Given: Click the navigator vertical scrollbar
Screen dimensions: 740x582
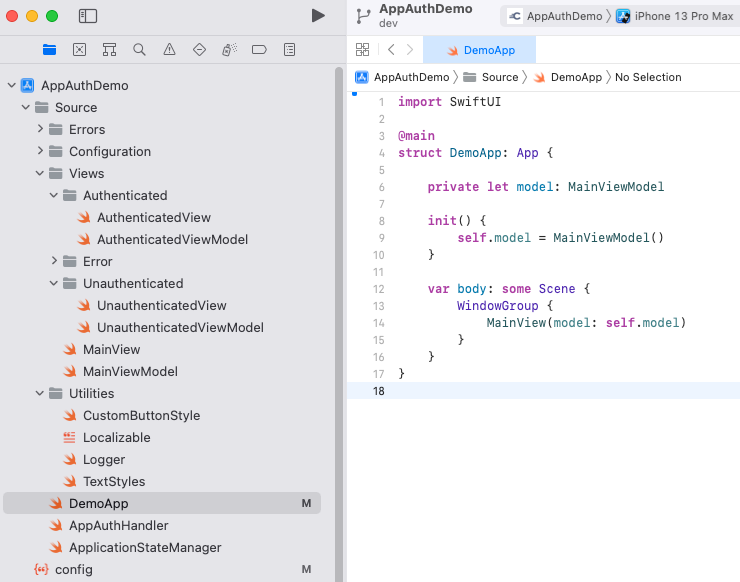Looking at the screenshot, I should (338, 324).
